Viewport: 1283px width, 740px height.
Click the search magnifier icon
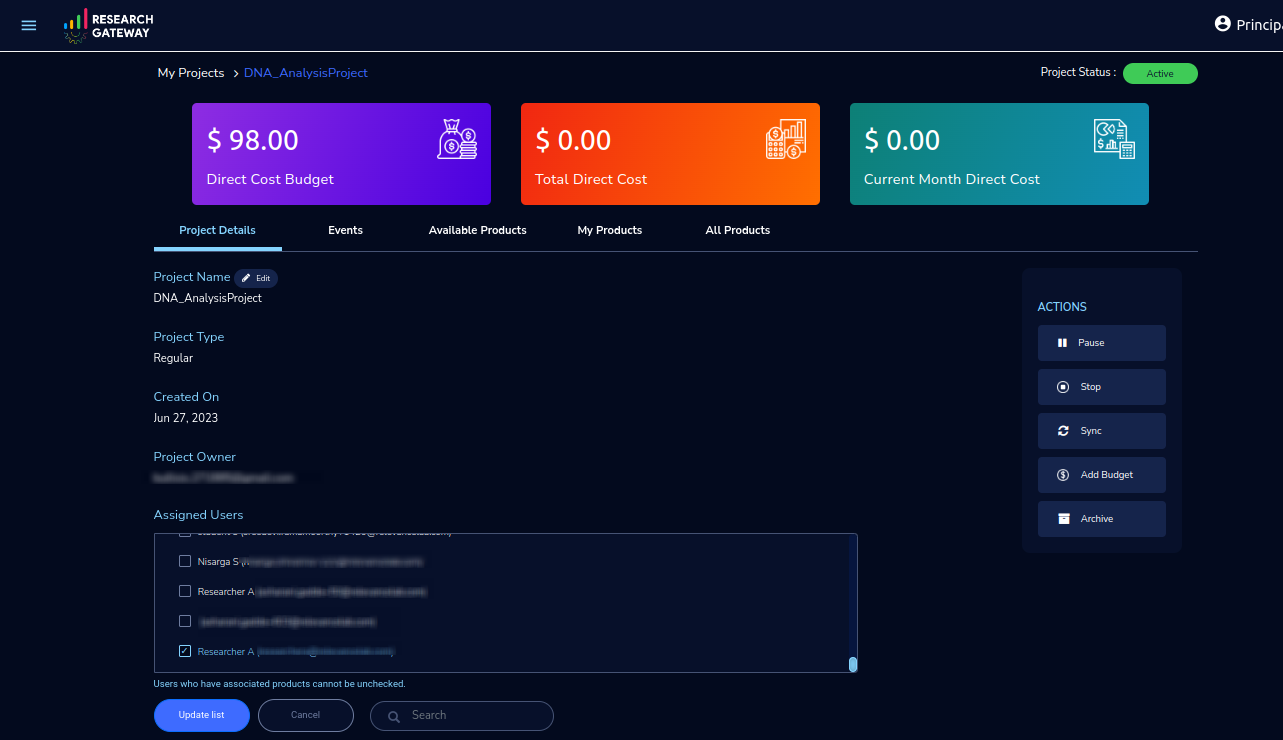[394, 716]
